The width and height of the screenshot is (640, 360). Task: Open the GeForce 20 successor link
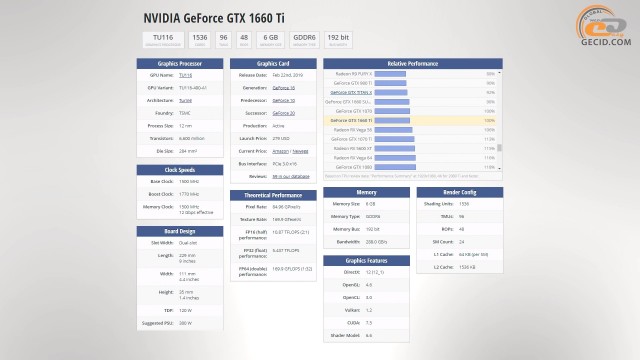pyautogui.click(x=284, y=113)
